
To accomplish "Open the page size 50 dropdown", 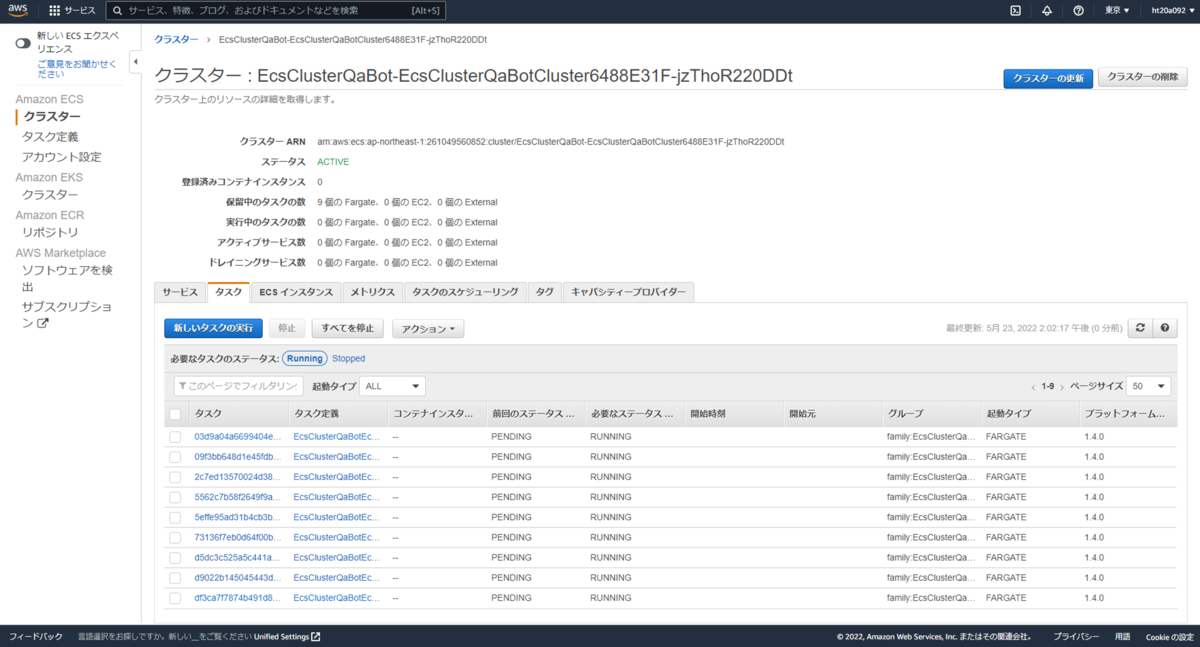I will coord(1148,386).
